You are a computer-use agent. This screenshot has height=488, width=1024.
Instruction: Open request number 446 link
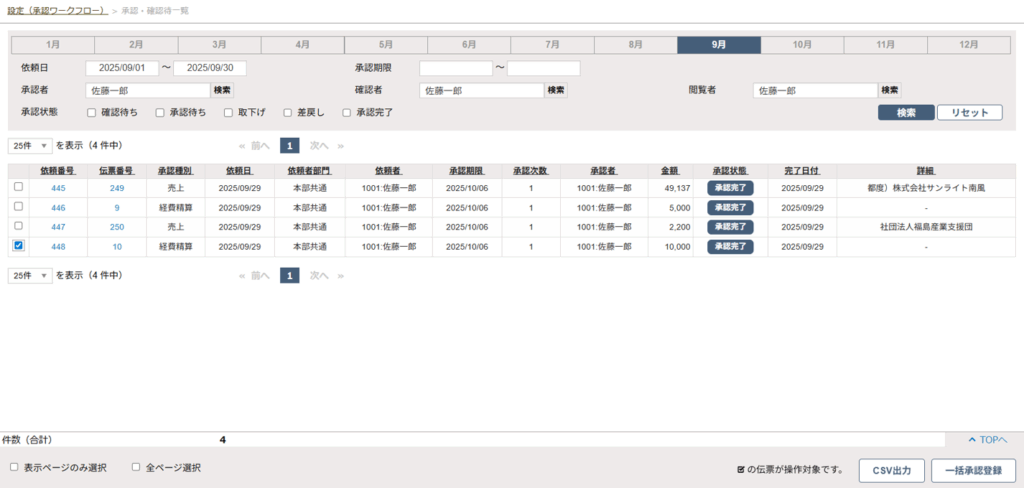[58, 207]
